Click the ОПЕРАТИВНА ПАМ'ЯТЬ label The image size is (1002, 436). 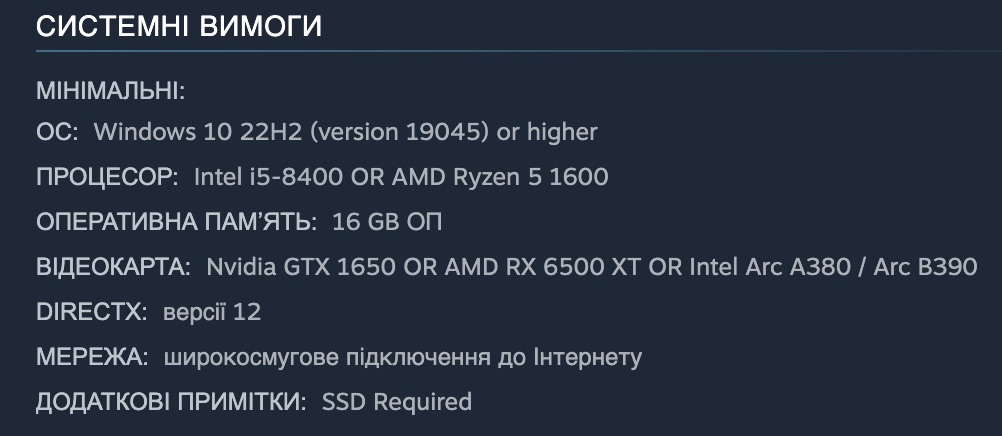point(176,222)
